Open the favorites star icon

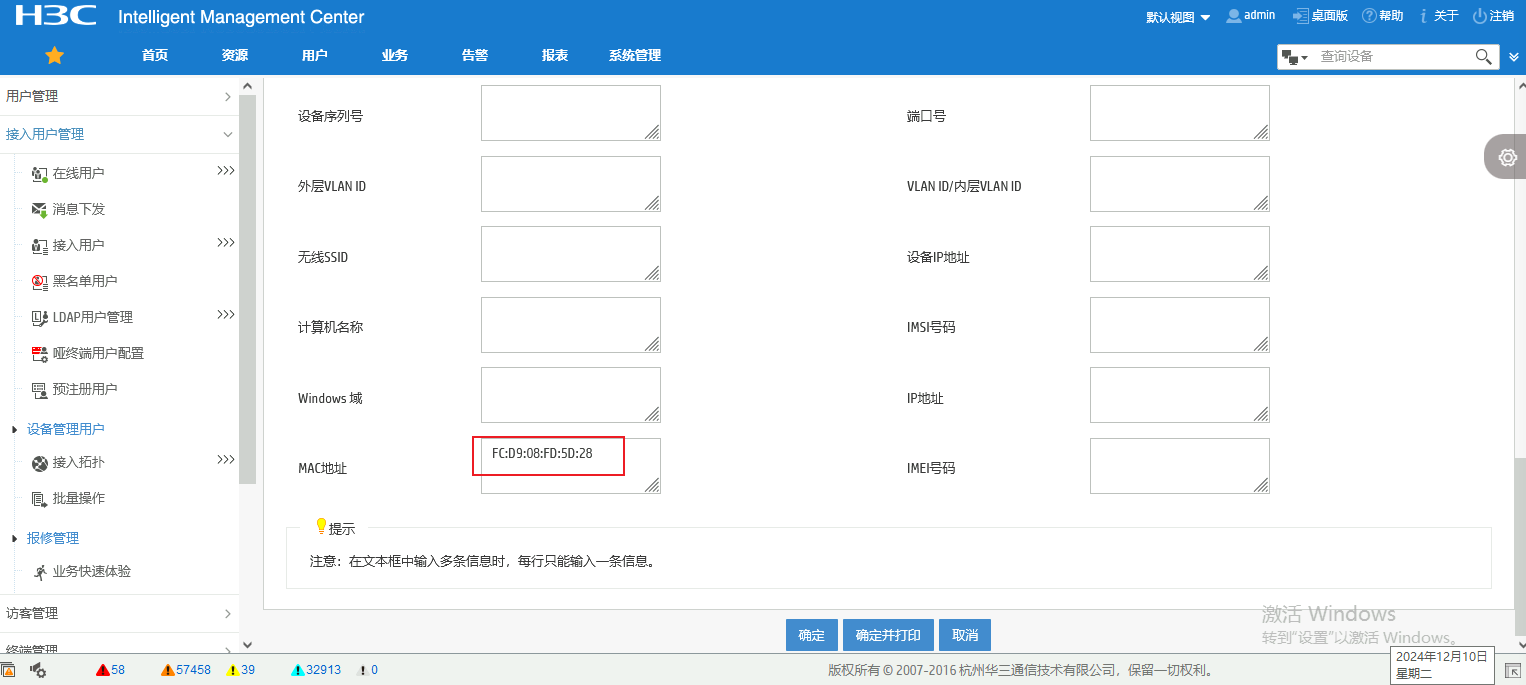click(x=55, y=55)
